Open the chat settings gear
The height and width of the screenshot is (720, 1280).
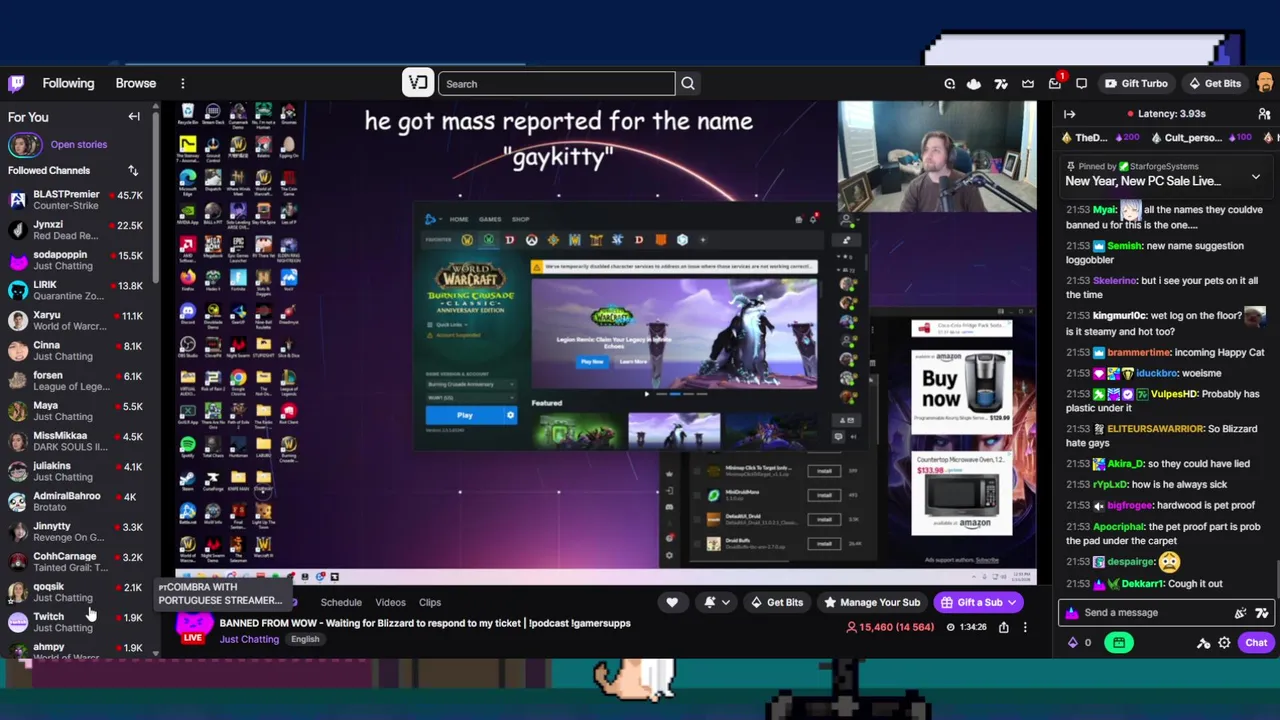1224,643
